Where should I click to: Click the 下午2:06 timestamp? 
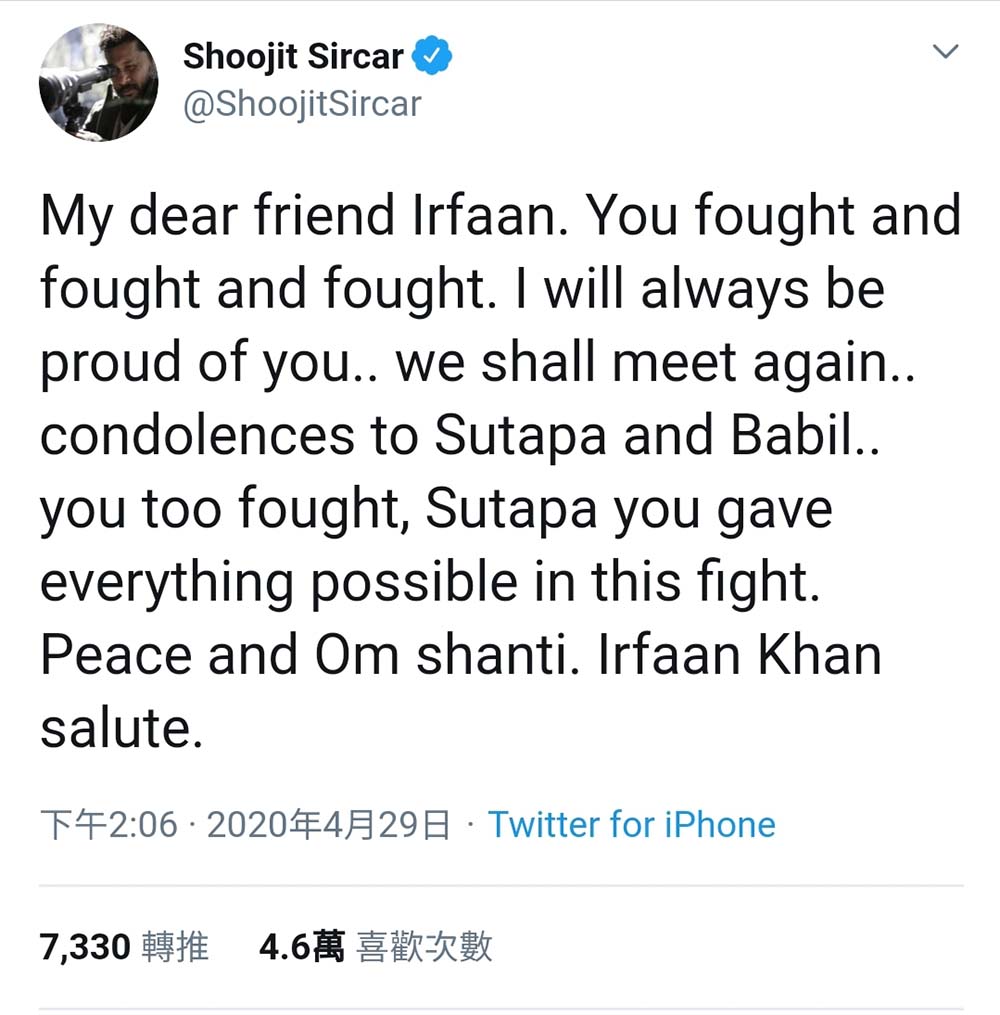(x=109, y=825)
